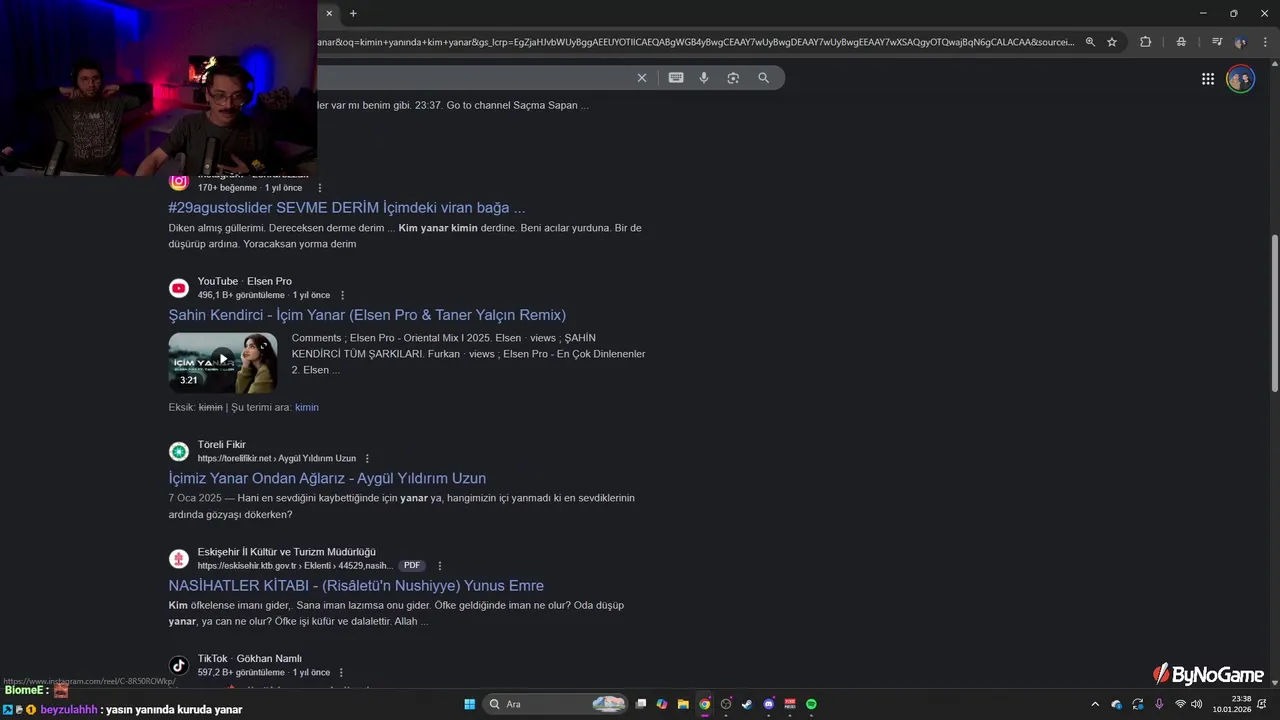
Task: Switch to Chrome on the taskbar
Action: tap(705, 704)
